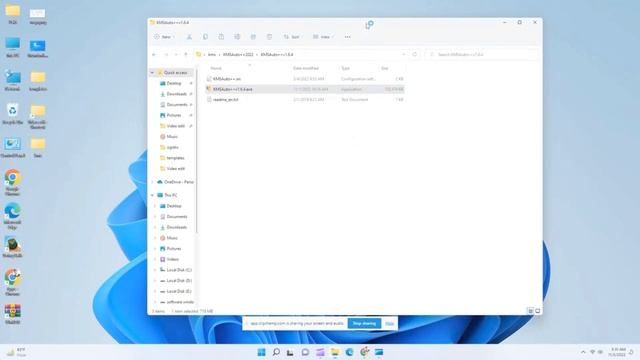640x360 pixels.
Task: Open Desktop under Quick access
Action: [173, 83]
